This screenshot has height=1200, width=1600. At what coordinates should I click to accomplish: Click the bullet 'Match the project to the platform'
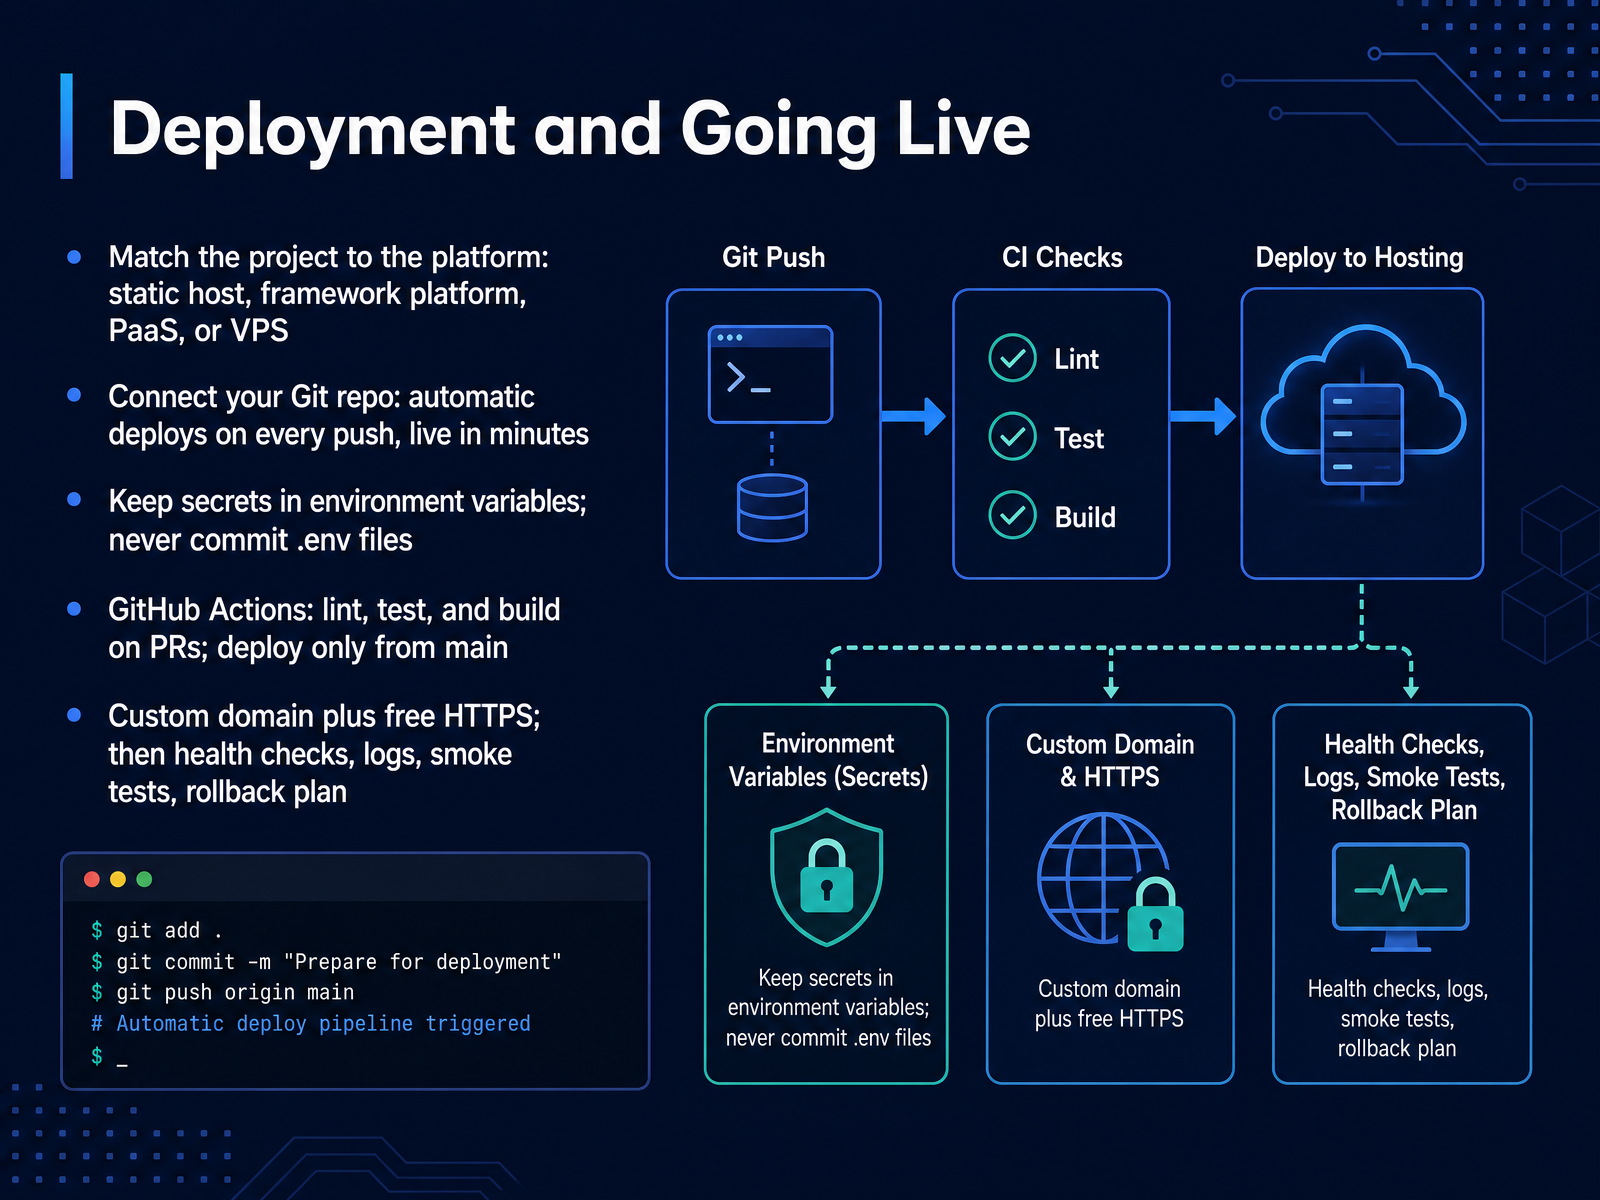[x=328, y=294]
